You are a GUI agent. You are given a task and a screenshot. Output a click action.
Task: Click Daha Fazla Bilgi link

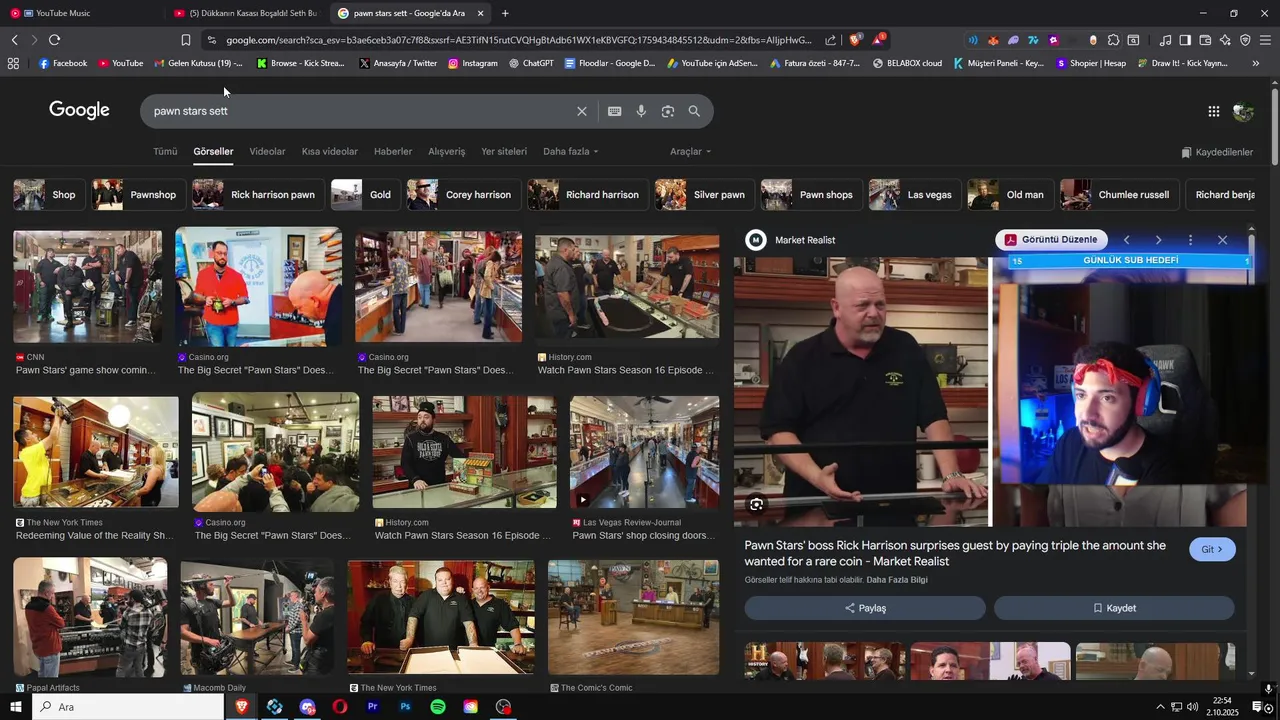point(897,580)
